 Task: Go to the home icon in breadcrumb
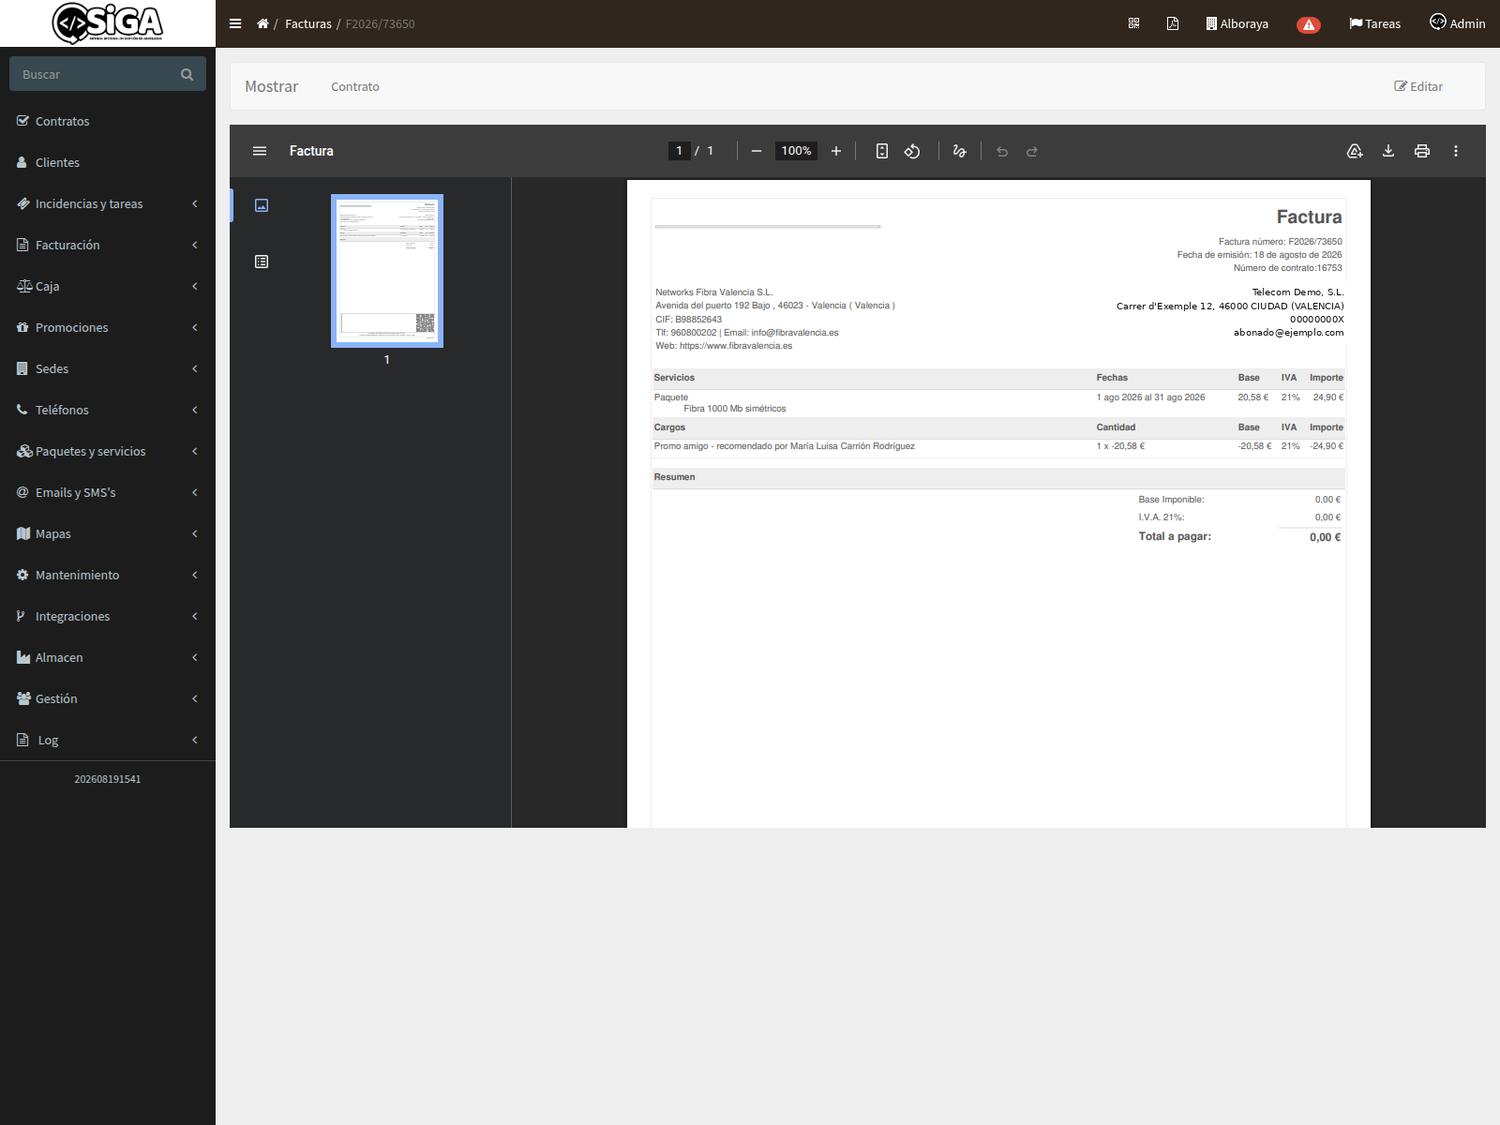click(x=262, y=24)
